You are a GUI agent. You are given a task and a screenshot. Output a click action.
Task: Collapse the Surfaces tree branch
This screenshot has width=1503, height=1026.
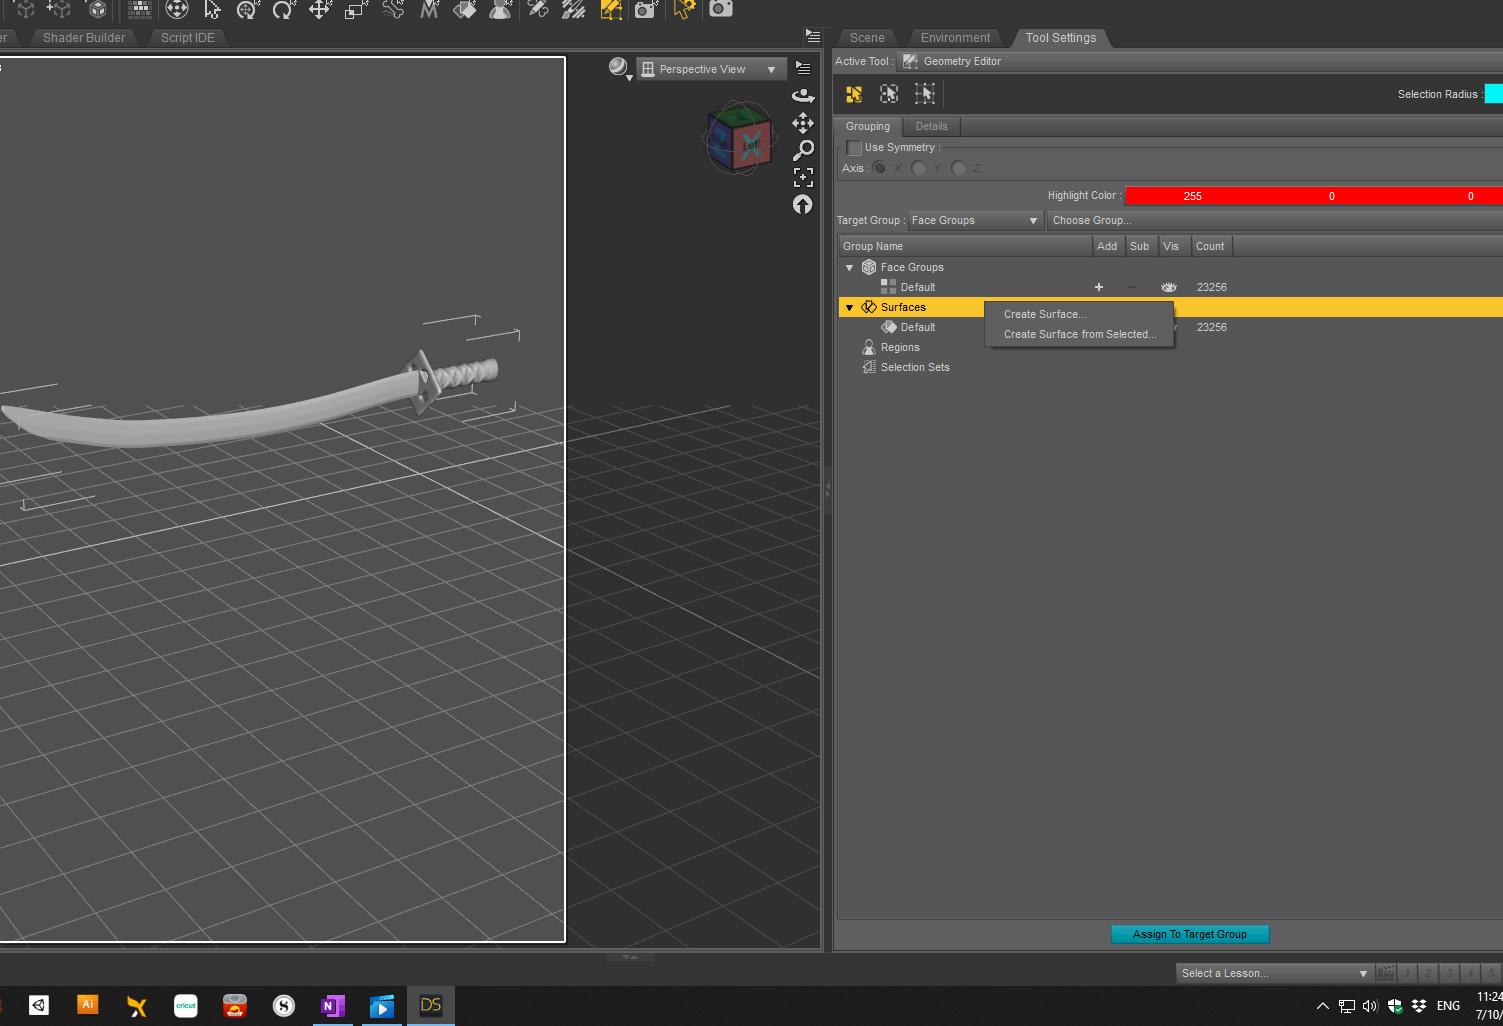(x=849, y=307)
